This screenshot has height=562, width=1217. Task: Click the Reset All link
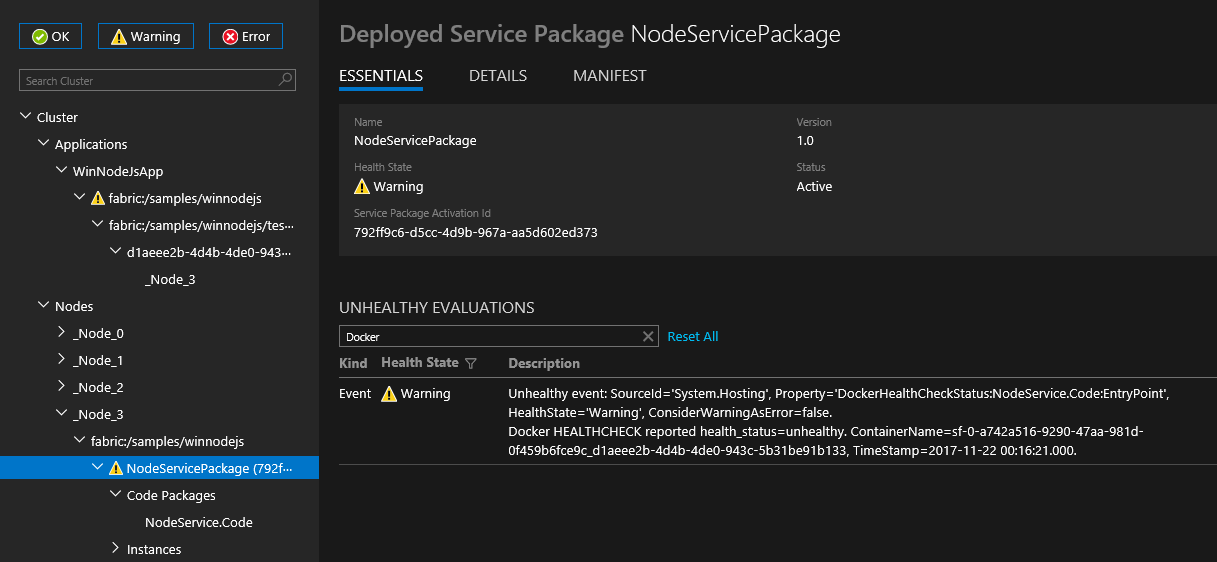pyautogui.click(x=693, y=337)
